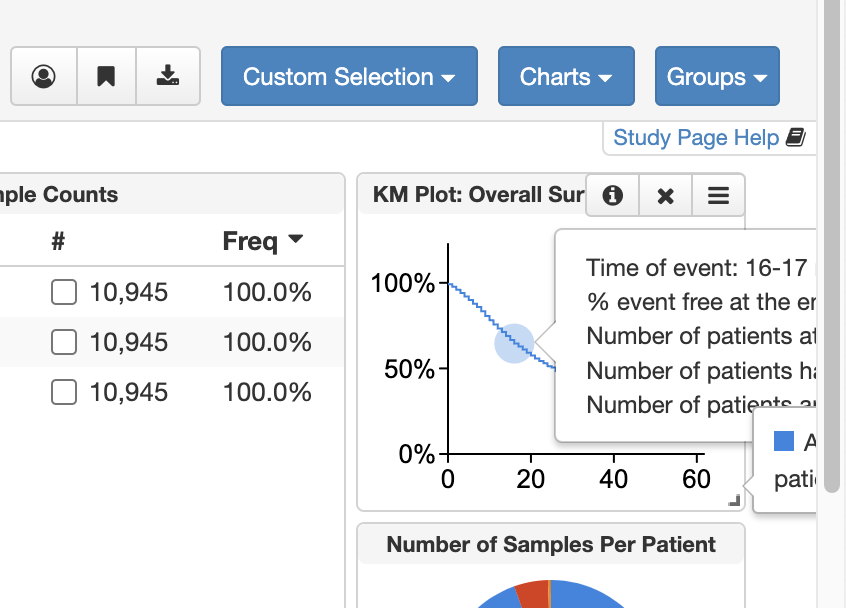Screen dimensions: 846x608
Task: Click the resize grip on the KM Plot
Action: click(733, 498)
